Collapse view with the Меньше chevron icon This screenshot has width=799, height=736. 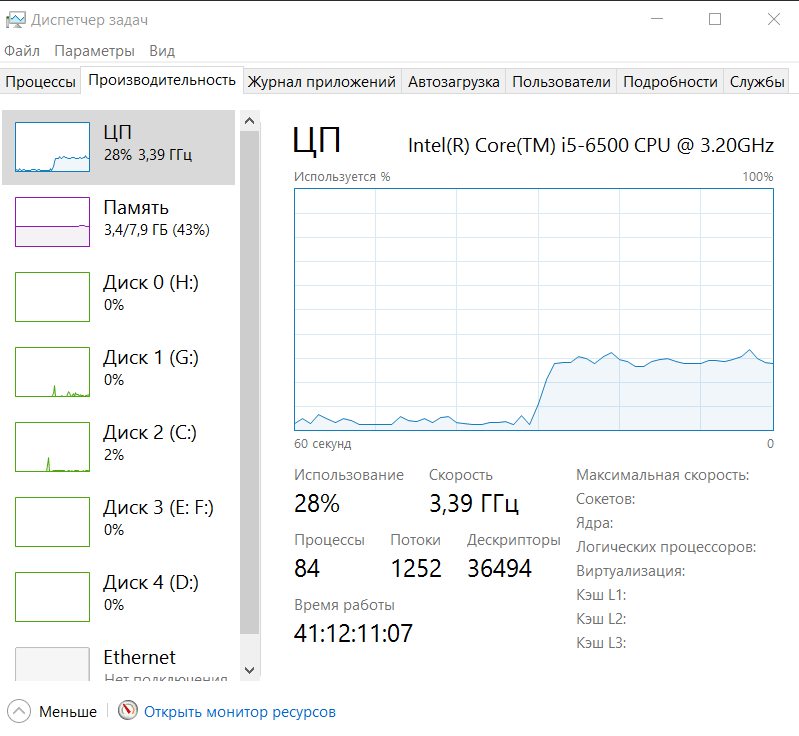(x=19, y=712)
